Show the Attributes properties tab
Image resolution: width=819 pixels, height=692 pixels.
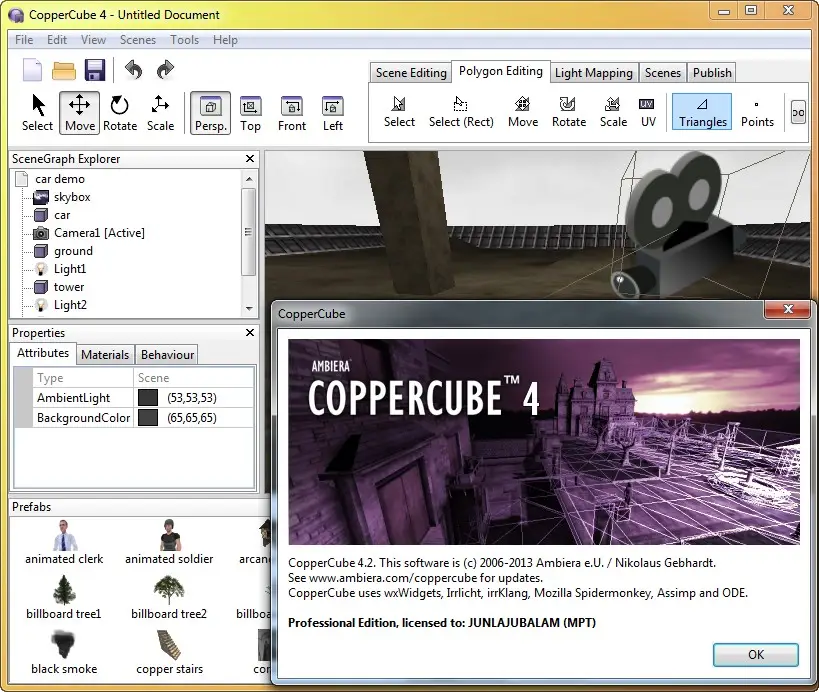[x=43, y=353]
